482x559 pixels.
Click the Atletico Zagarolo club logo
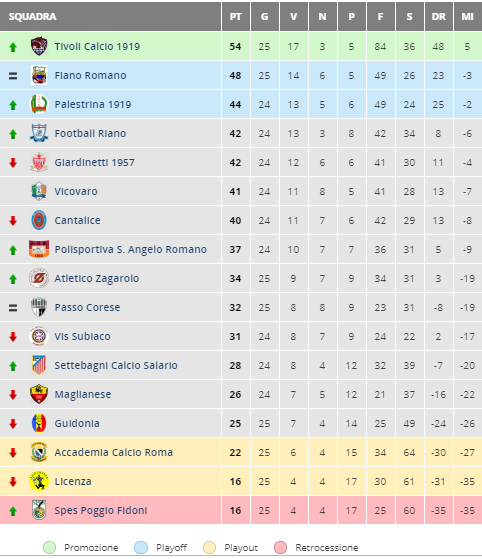(x=39, y=278)
